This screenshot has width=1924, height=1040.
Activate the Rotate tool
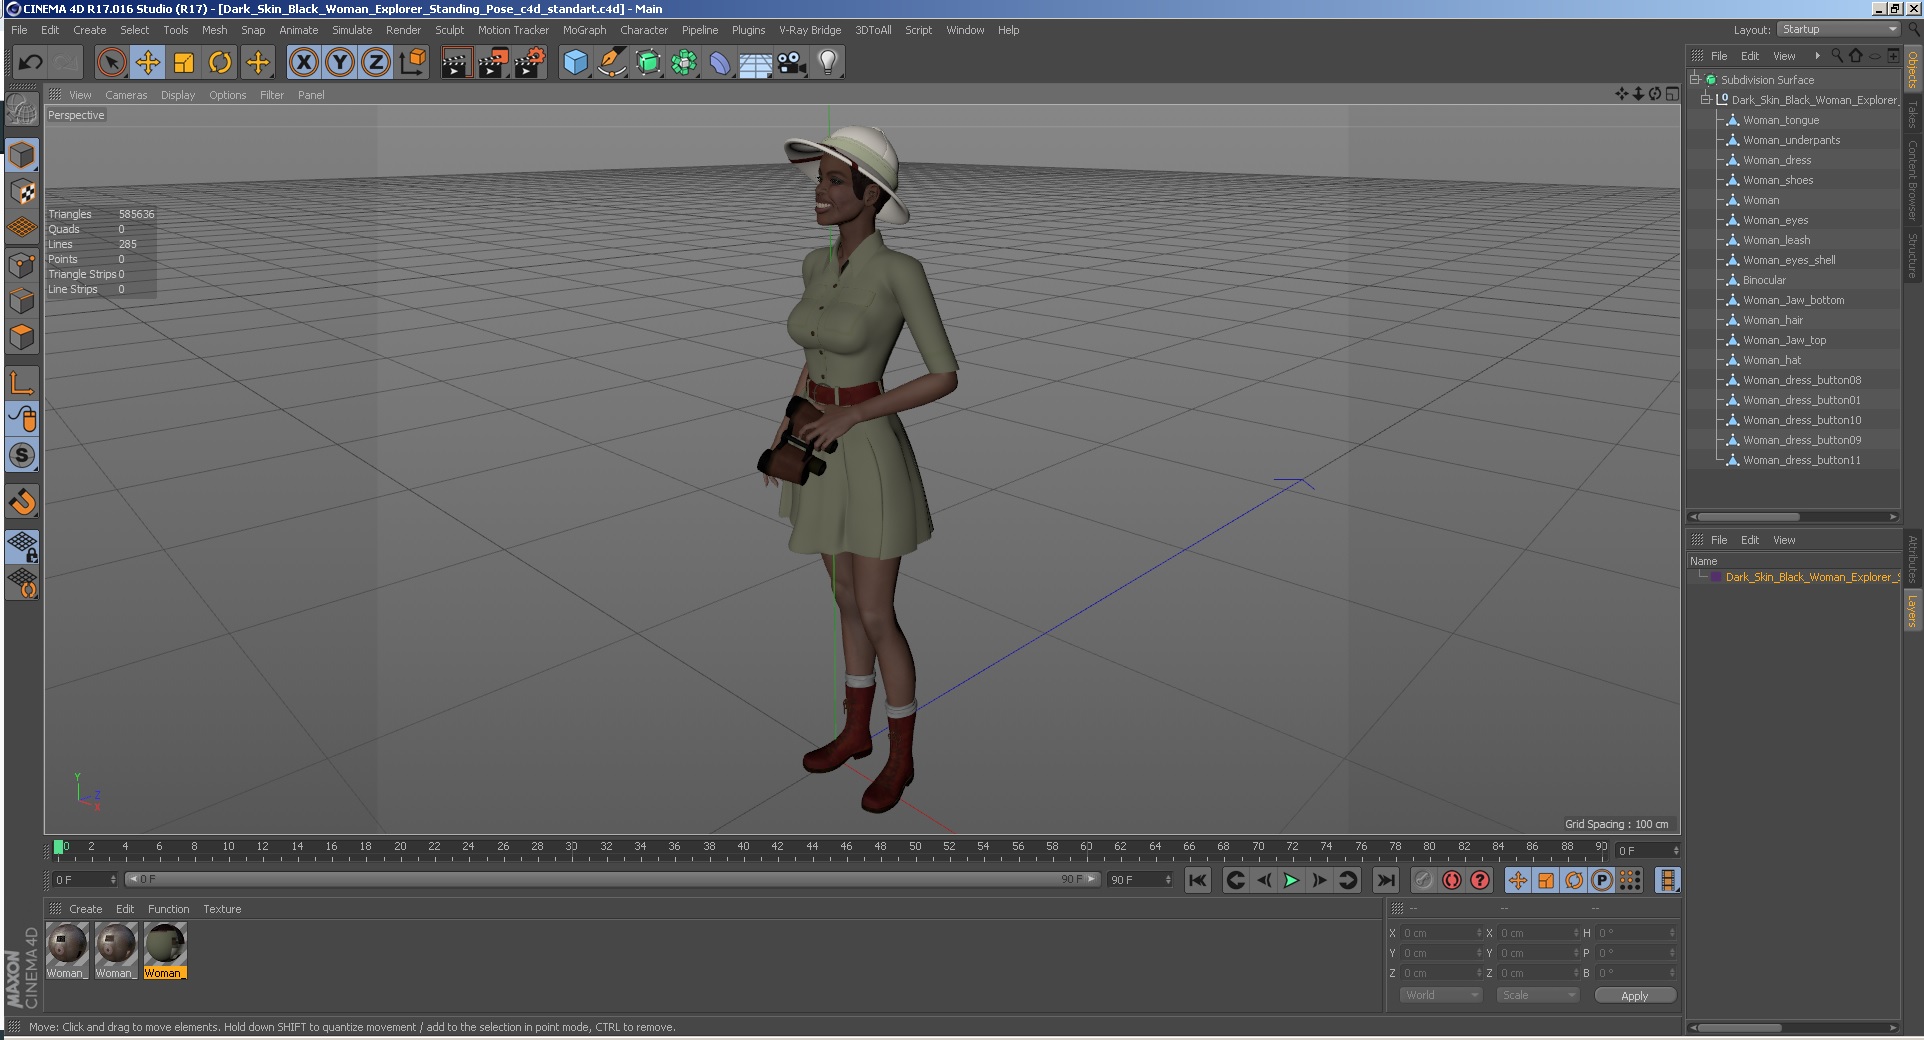point(220,63)
